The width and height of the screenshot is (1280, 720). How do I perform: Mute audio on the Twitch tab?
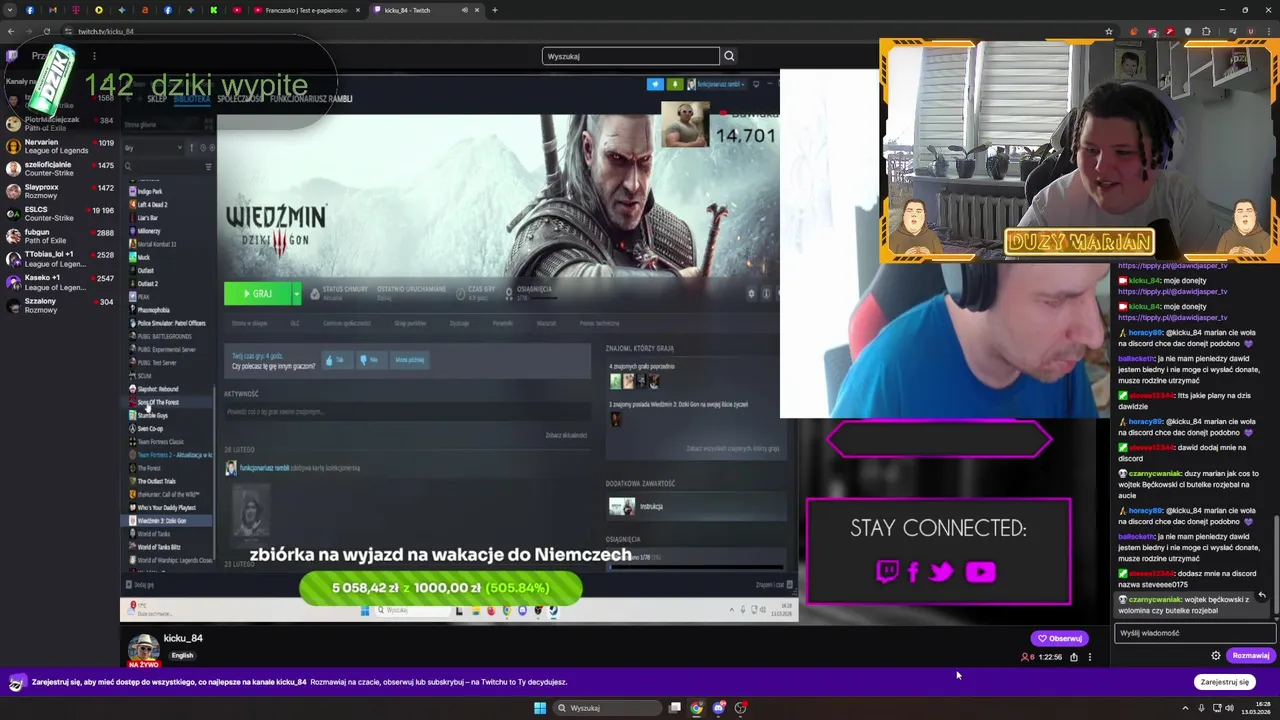point(464,10)
